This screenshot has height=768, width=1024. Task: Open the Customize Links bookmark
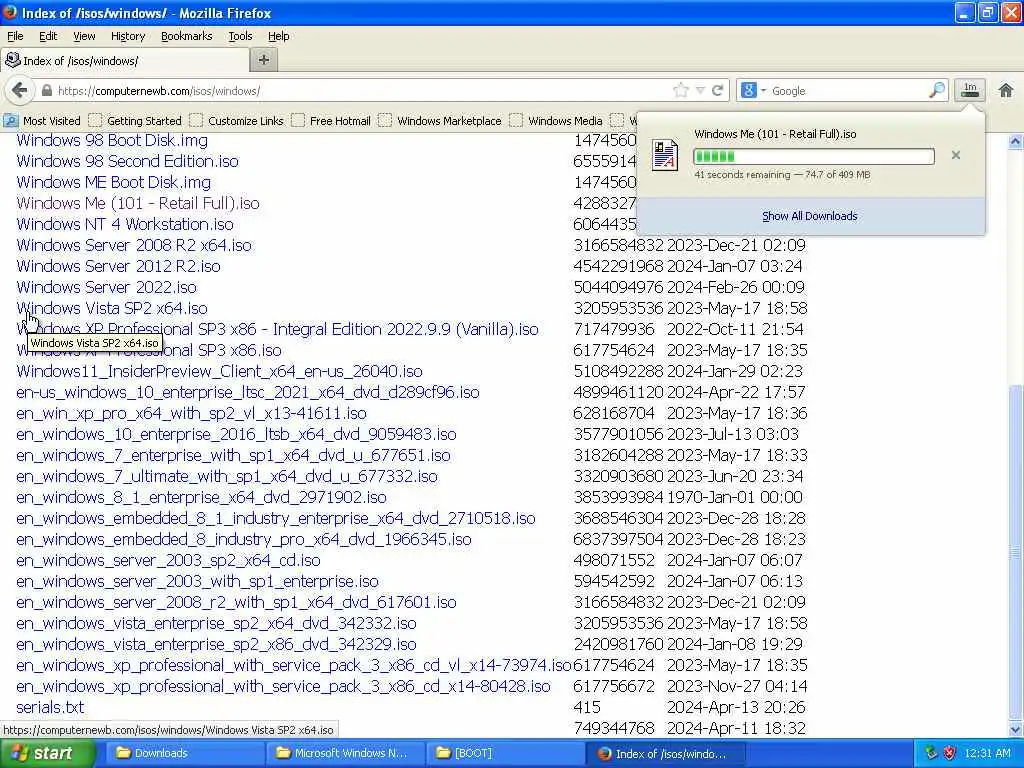coord(237,121)
